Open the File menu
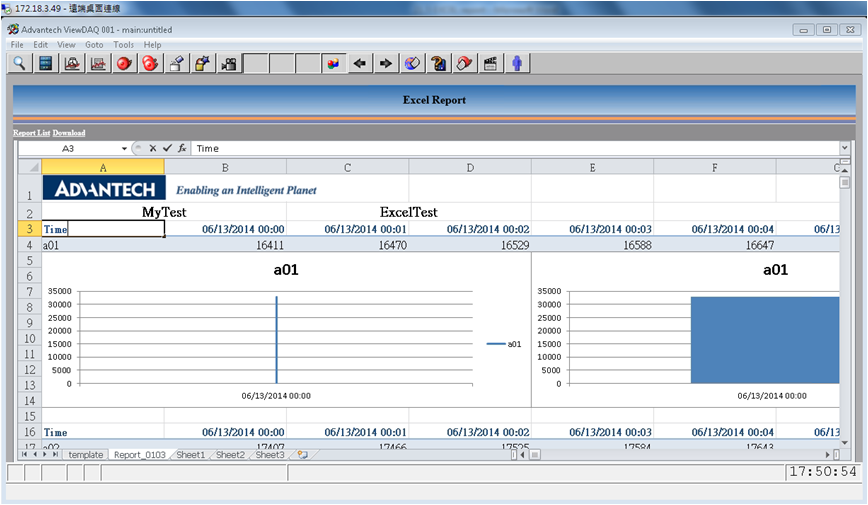 17,45
